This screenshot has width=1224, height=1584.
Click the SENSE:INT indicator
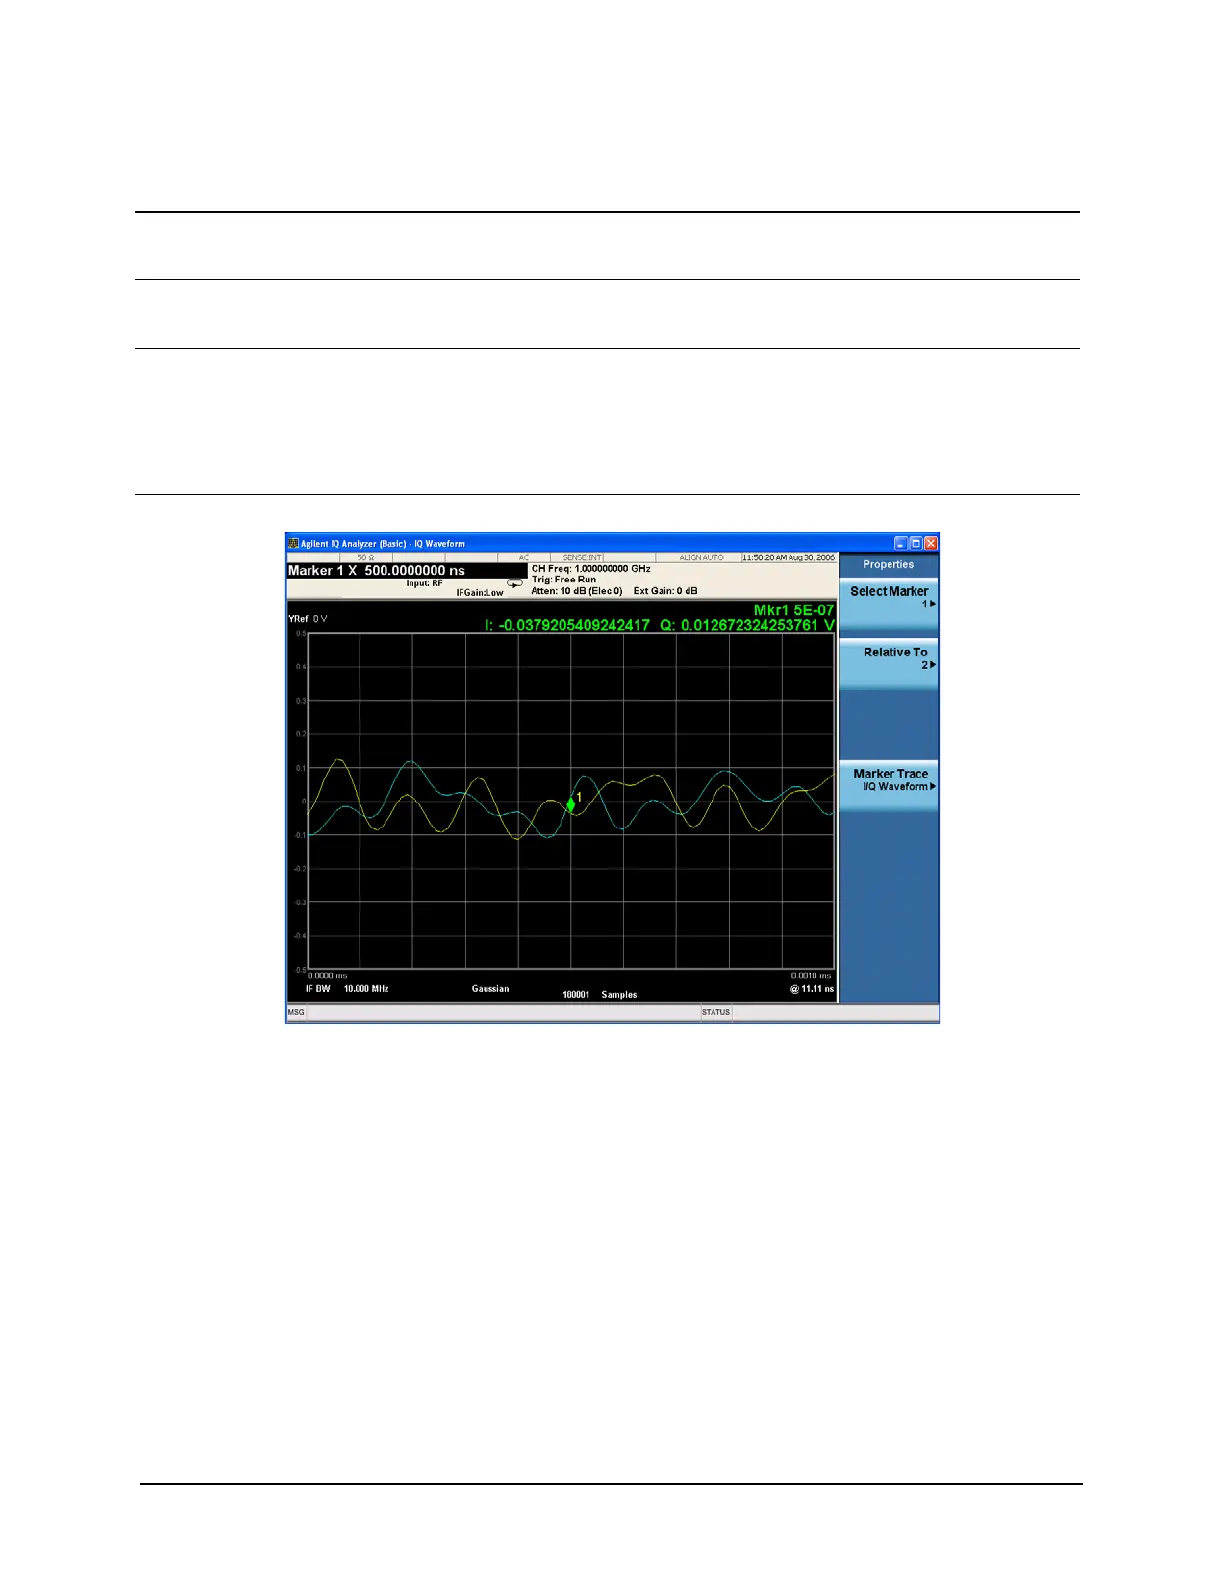point(582,557)
